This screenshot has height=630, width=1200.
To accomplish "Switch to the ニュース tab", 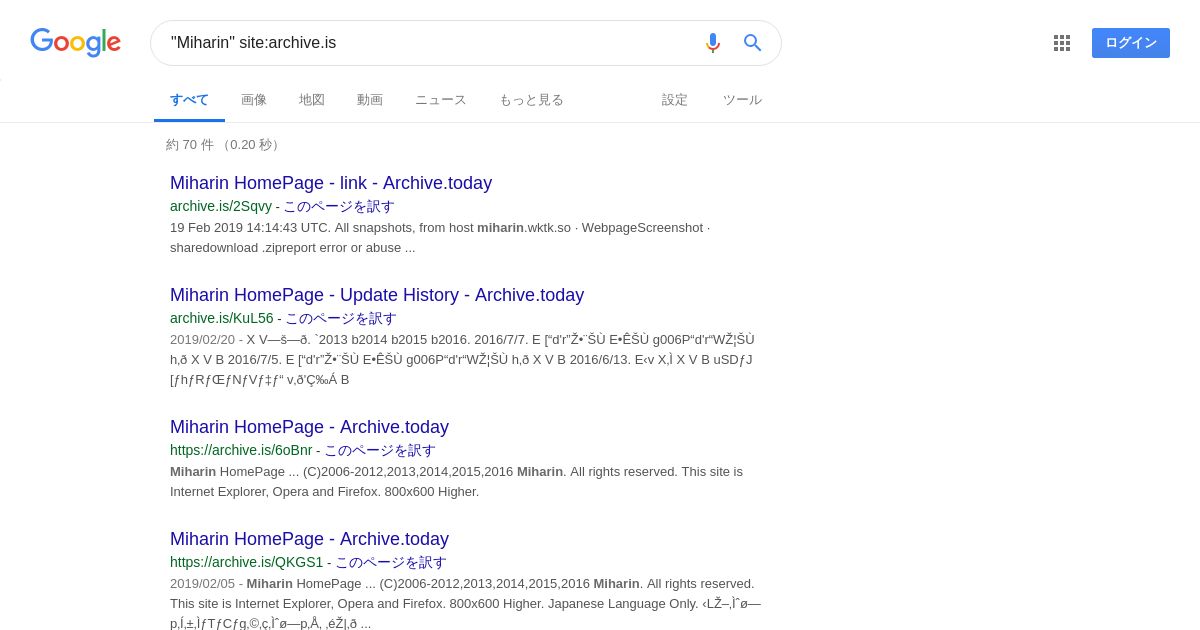I will tap(441, 100).
